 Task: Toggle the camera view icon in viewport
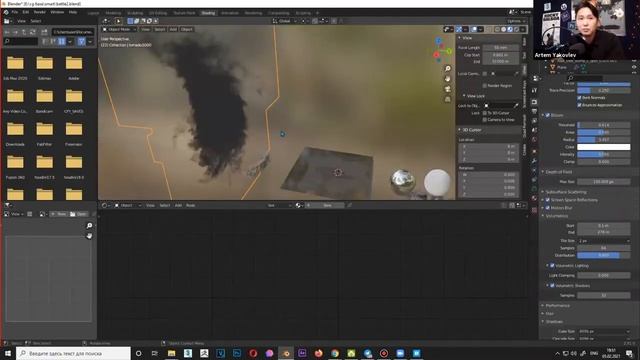point(448,89)
